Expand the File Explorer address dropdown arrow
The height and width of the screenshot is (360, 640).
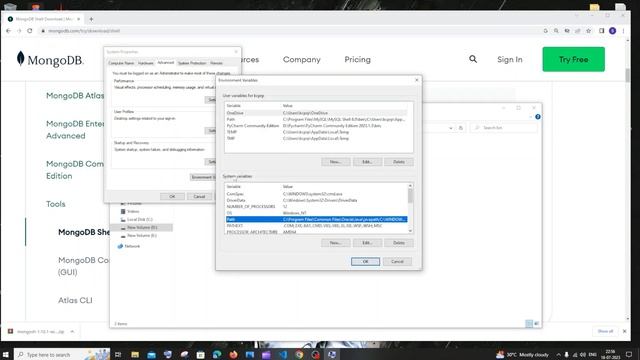click(451, 128)
